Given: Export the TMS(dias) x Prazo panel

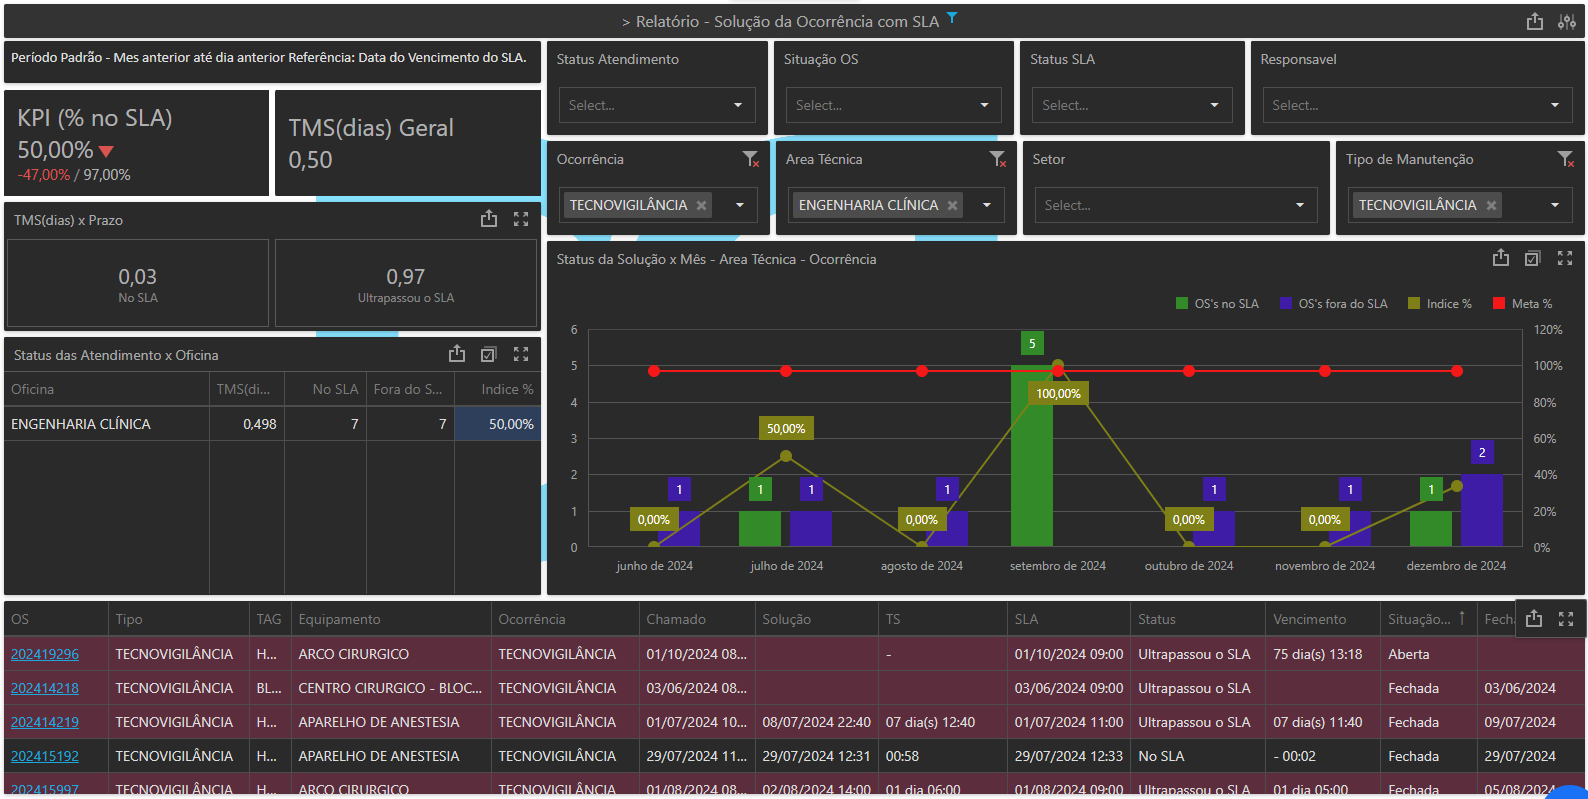Looking at the screenshot, I should pyautogui.click(x=488, y=219).
